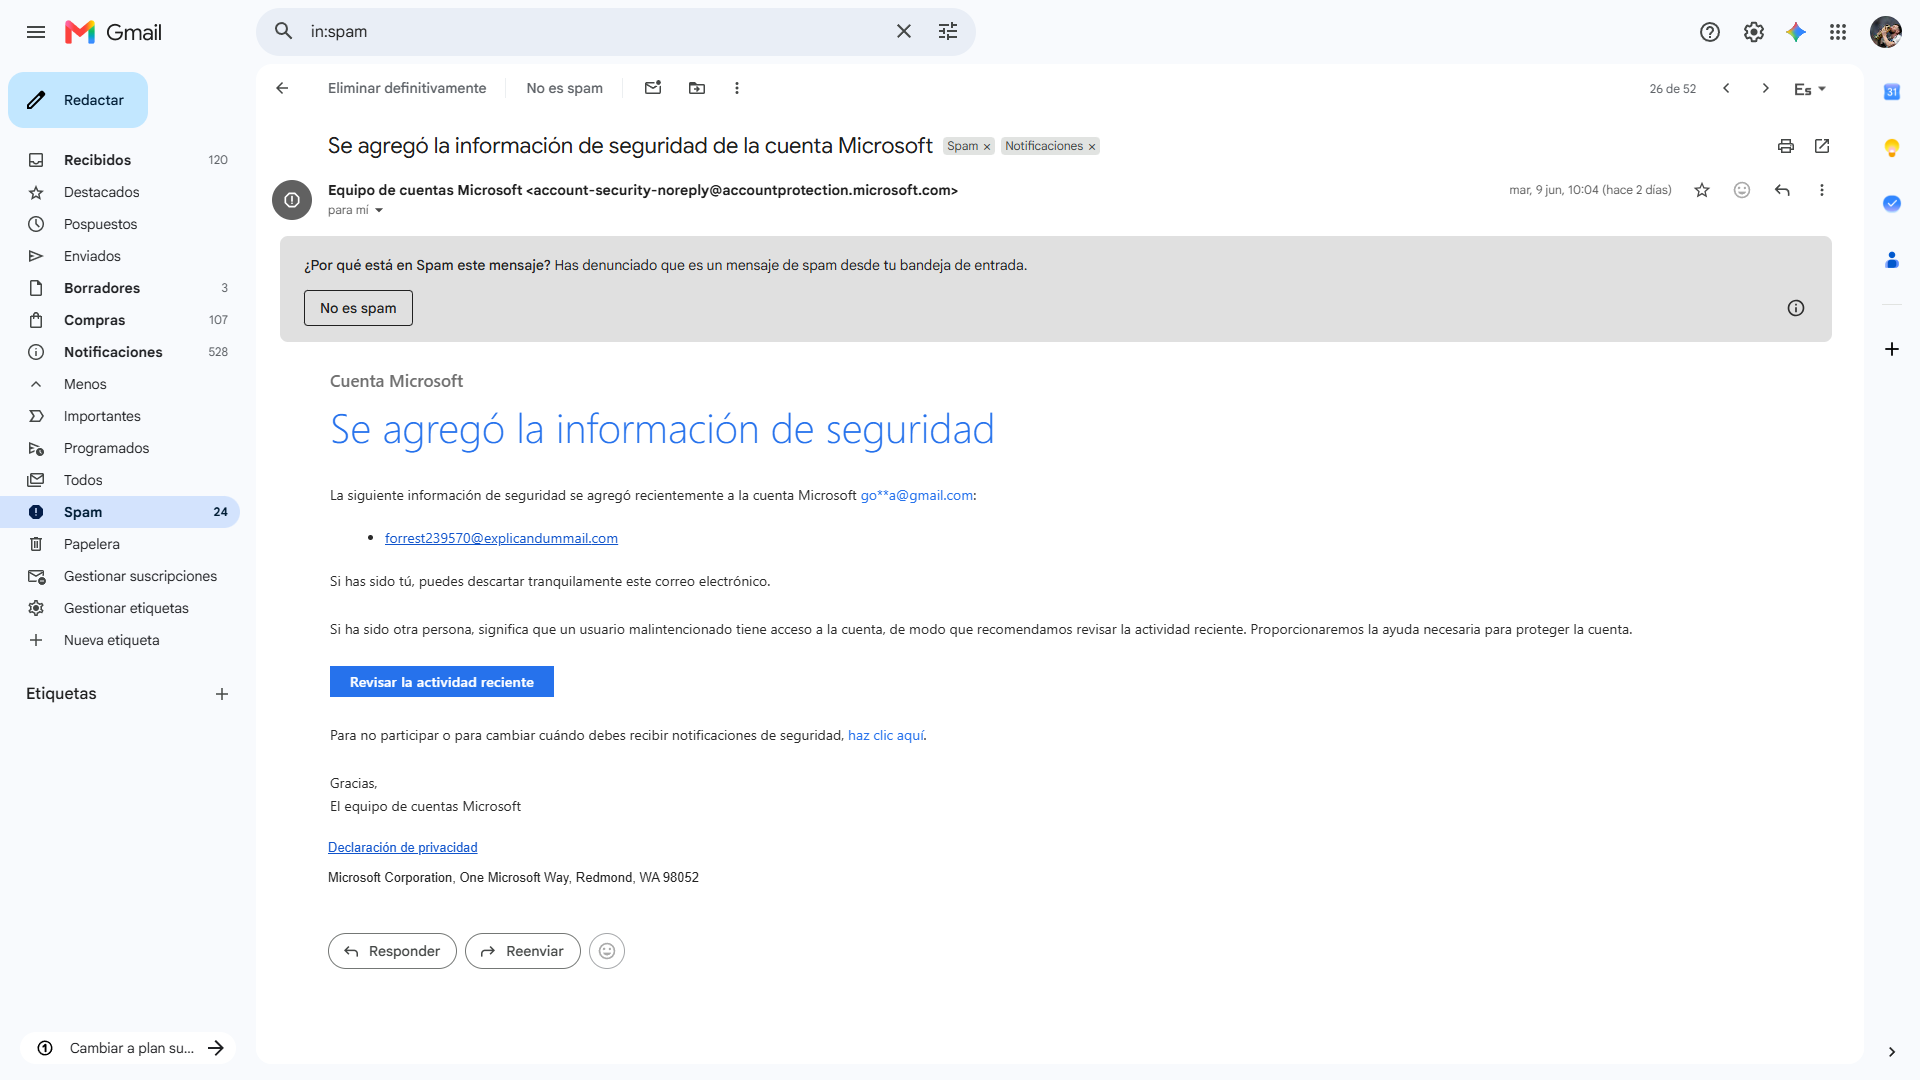The width and height of the screenshot is (1920, 1080).
Task: Focus the search mail field
Action: tap(595, 32)
